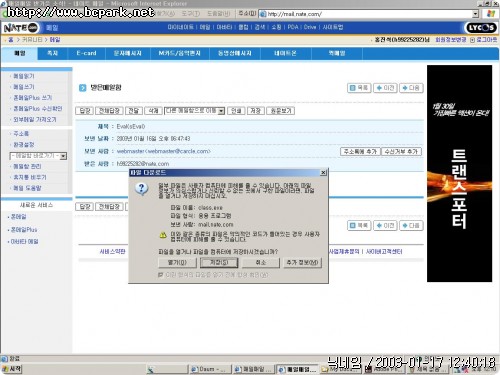
Task: Expand the address bar URL history dropdown
Action: (x=476, y=14)
